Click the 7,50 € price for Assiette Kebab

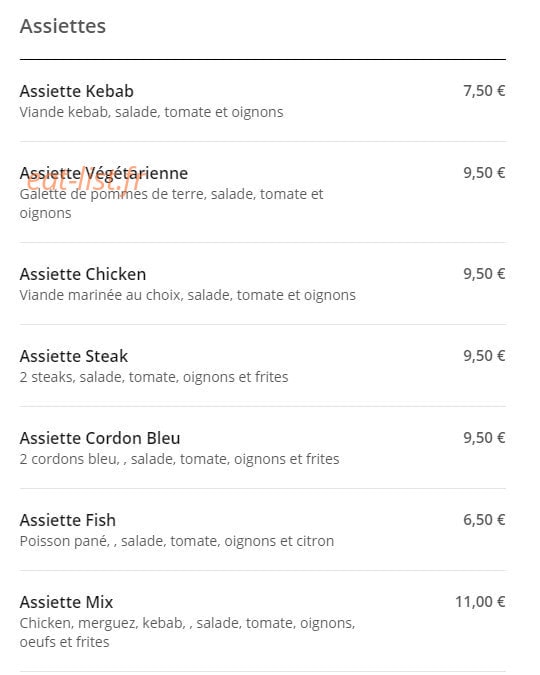[484, 91]
